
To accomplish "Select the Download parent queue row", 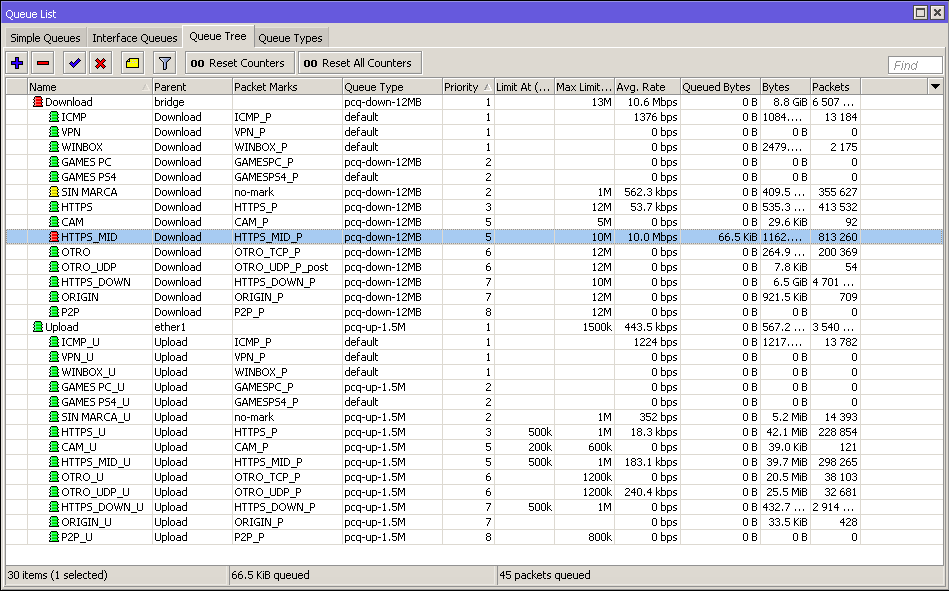I will point(69,102).
